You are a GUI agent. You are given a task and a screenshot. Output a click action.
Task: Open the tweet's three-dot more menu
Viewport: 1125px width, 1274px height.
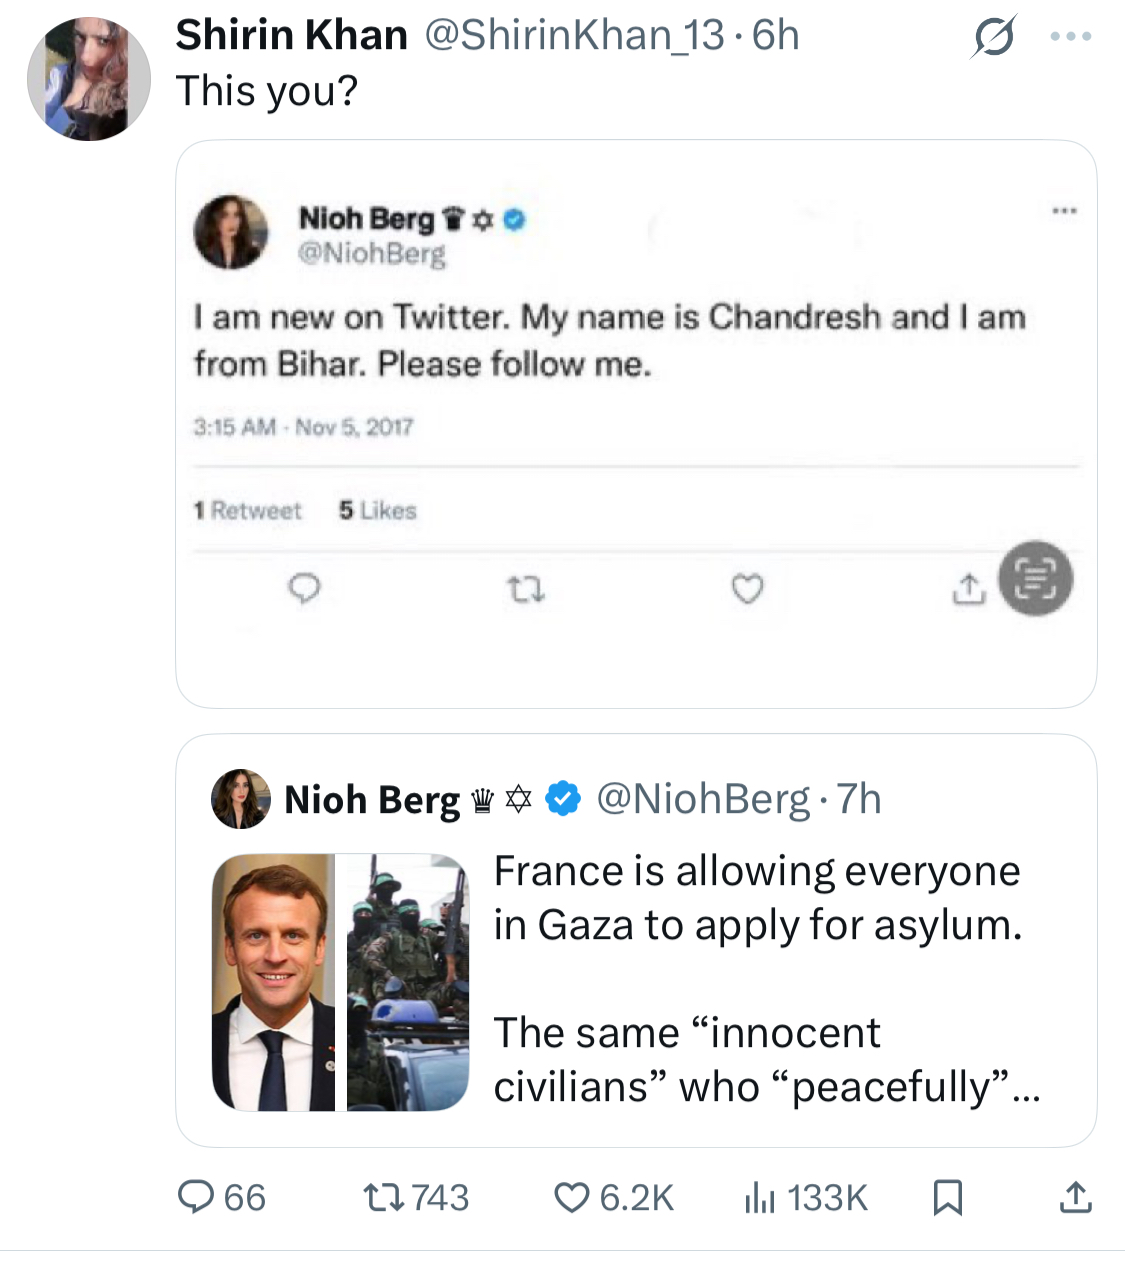(x=1071, y=37)
